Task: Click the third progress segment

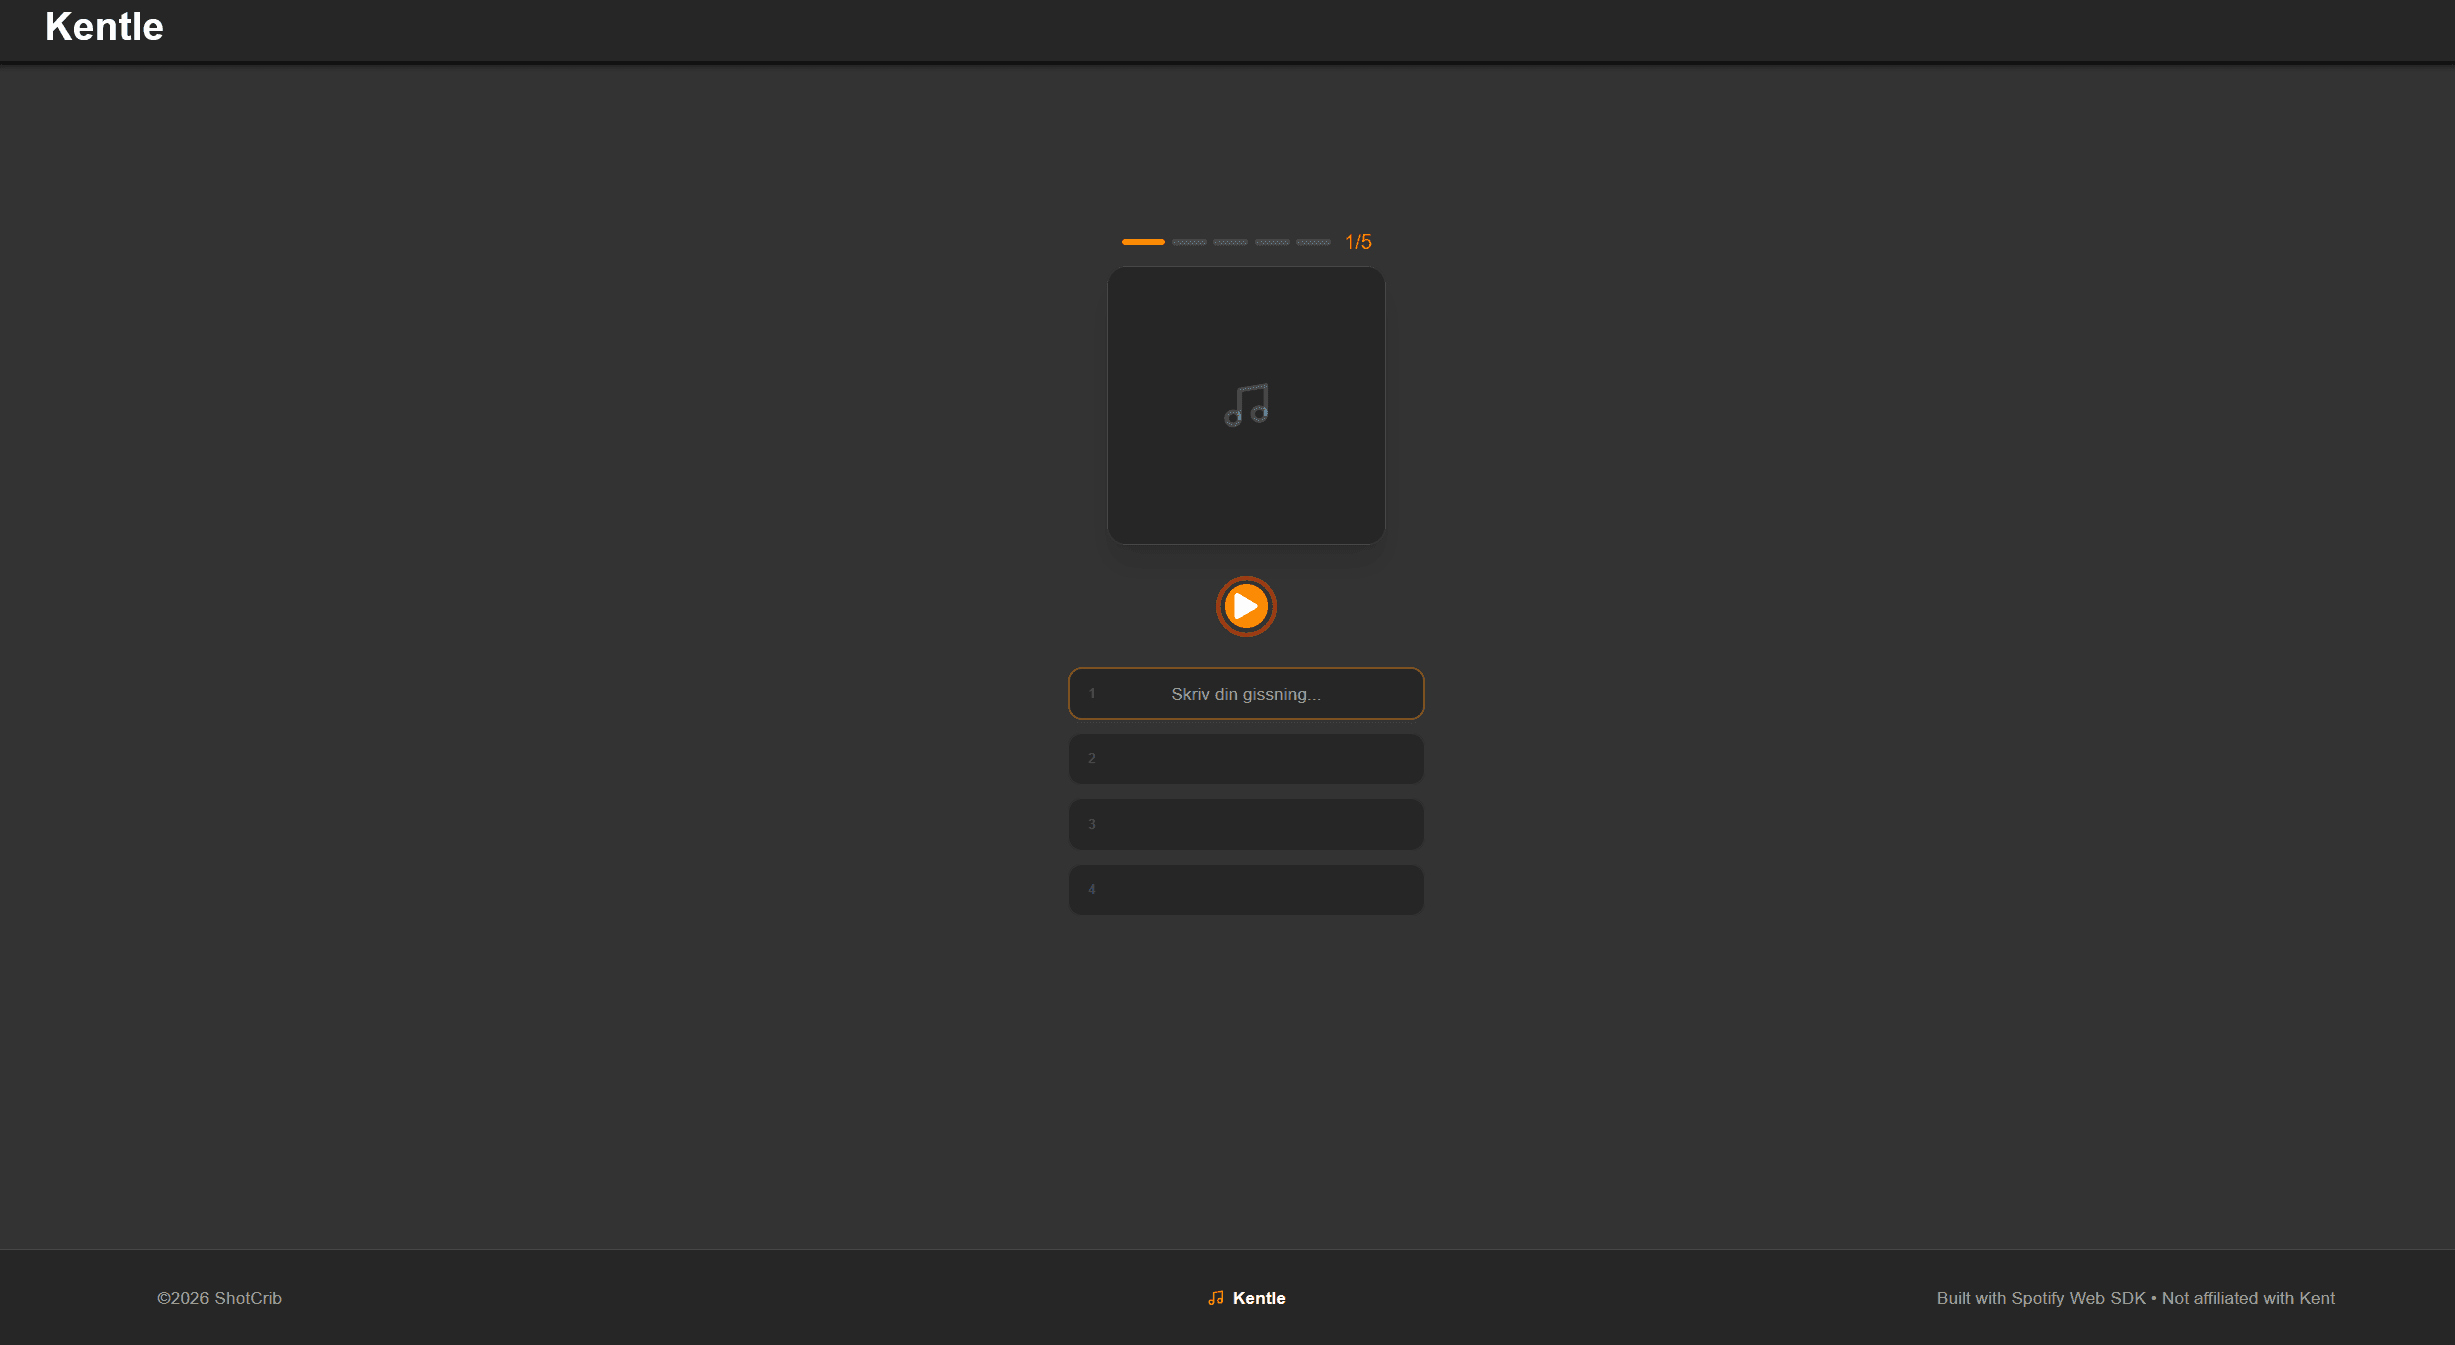Action: 1230,242
